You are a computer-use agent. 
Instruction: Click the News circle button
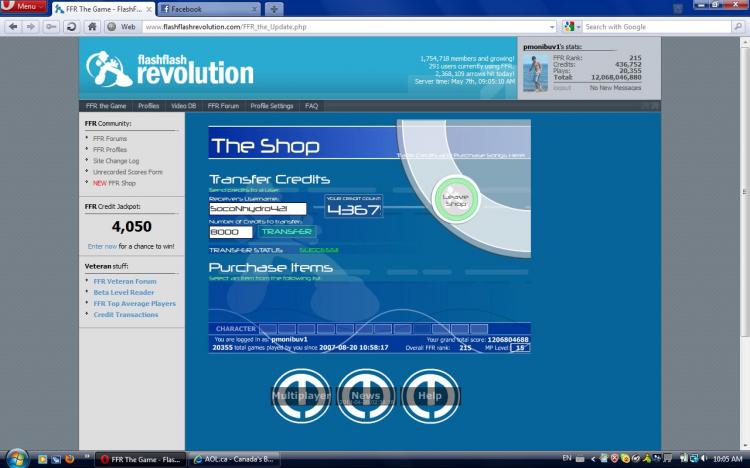tap(366, 396)
